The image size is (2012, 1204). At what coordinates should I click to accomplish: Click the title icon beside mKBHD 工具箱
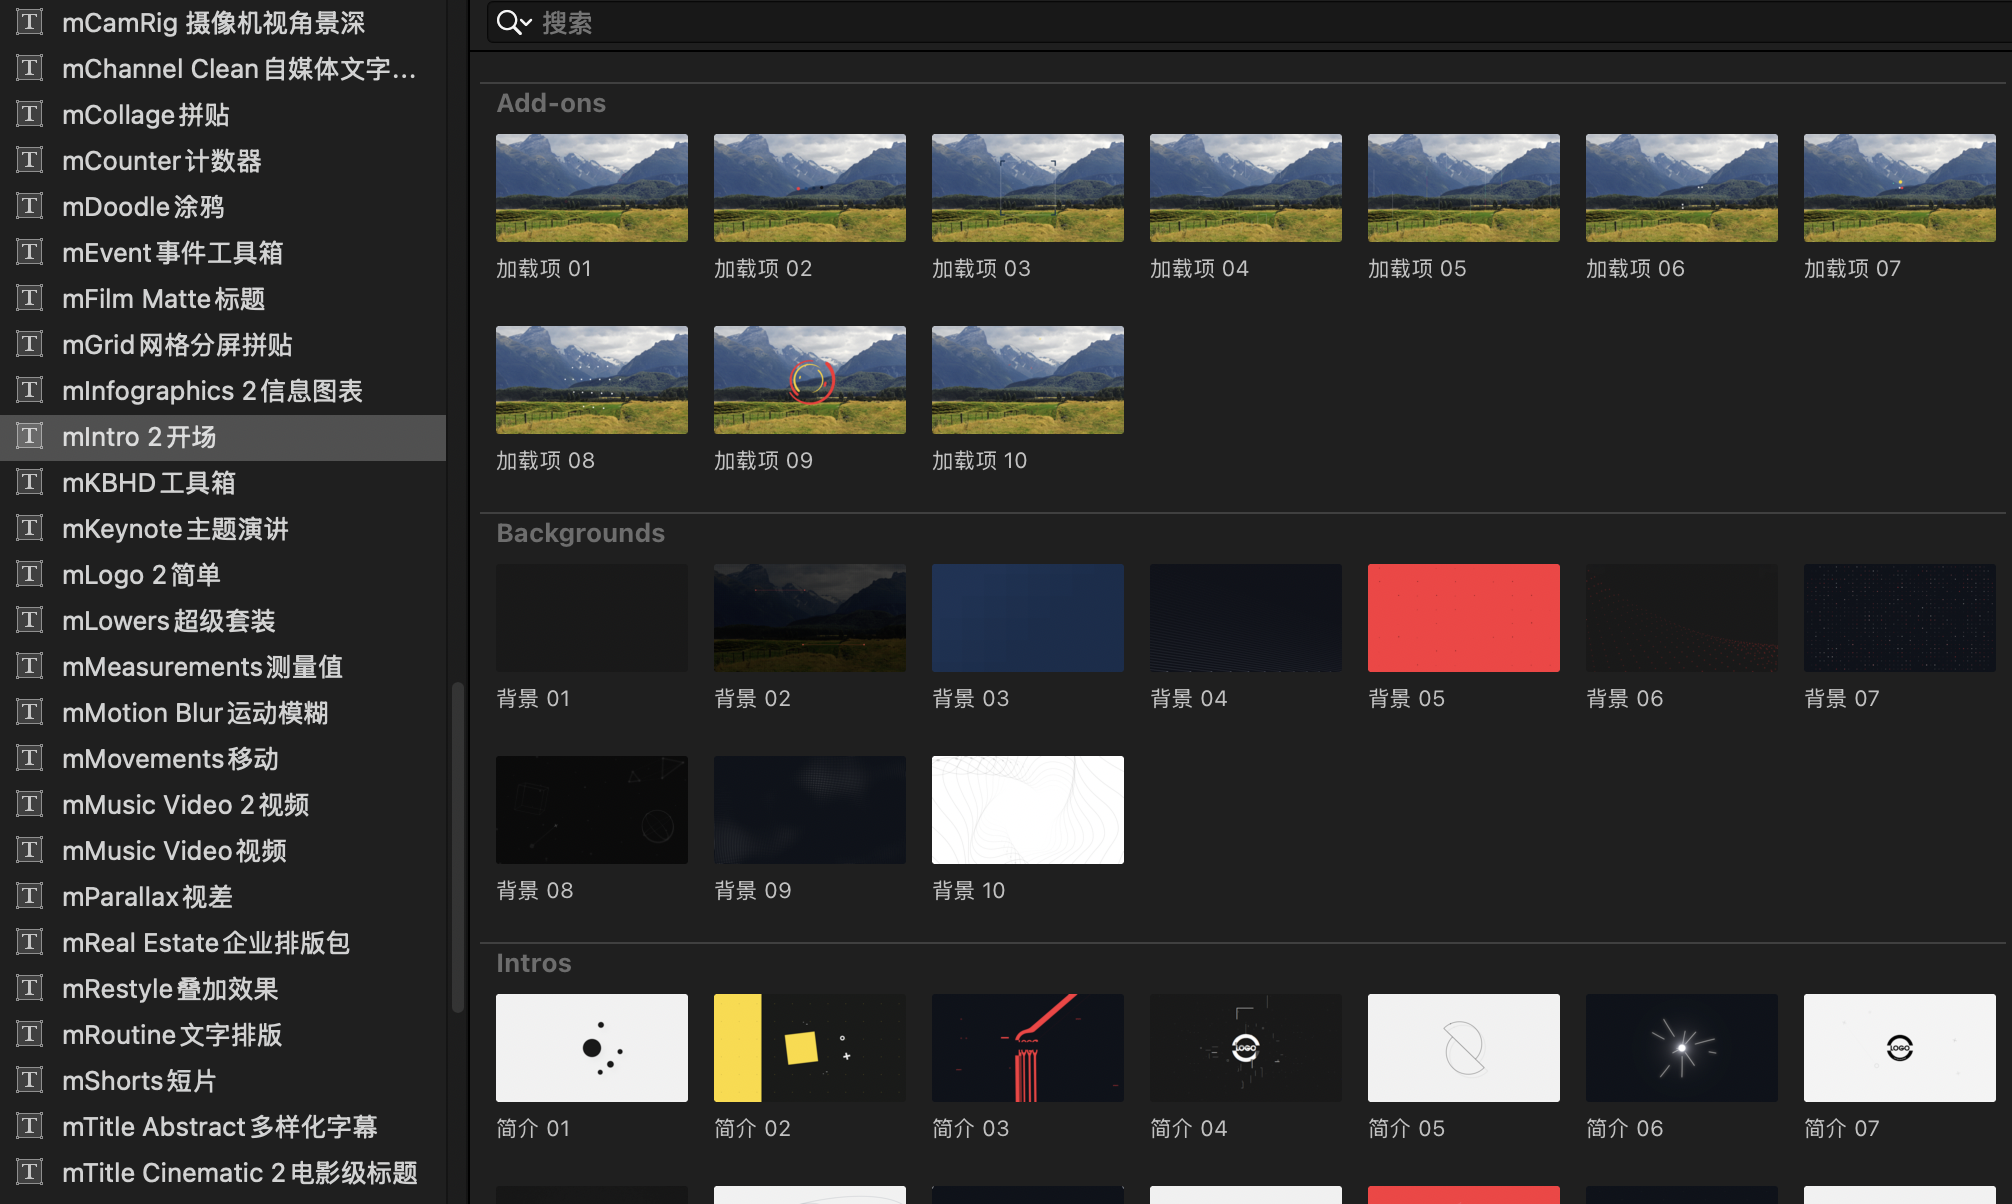[x=30, y=482]
